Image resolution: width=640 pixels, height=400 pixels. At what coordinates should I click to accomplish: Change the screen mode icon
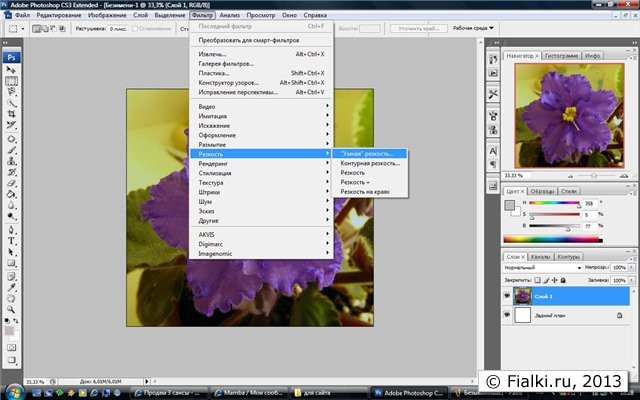click(11, 360)
